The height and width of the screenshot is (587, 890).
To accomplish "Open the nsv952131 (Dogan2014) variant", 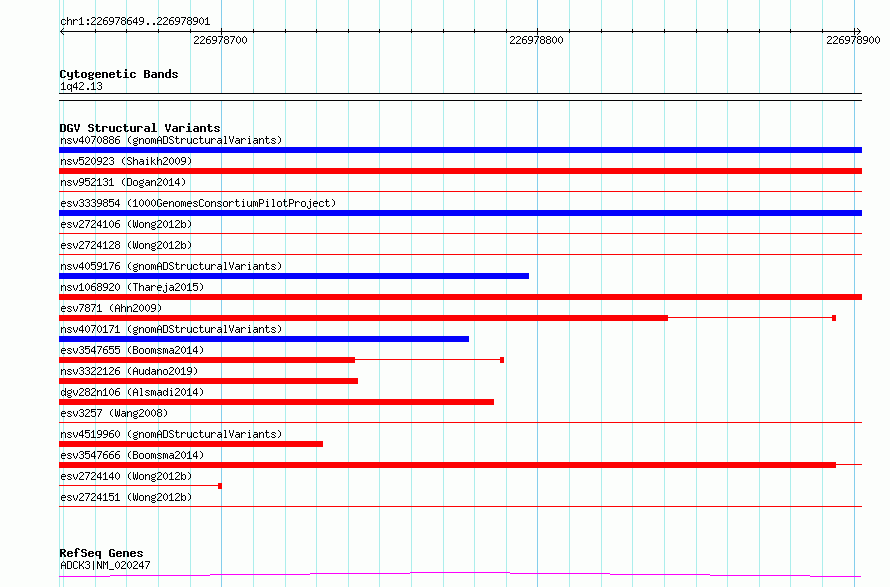I will point(123,182).
